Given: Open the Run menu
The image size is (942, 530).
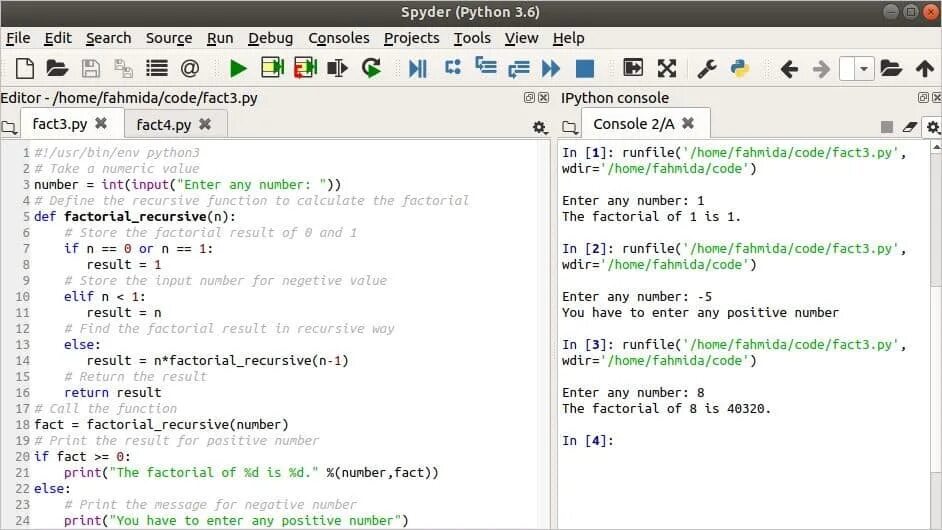Looking at the screenshot, I should (x=220, y=38).
